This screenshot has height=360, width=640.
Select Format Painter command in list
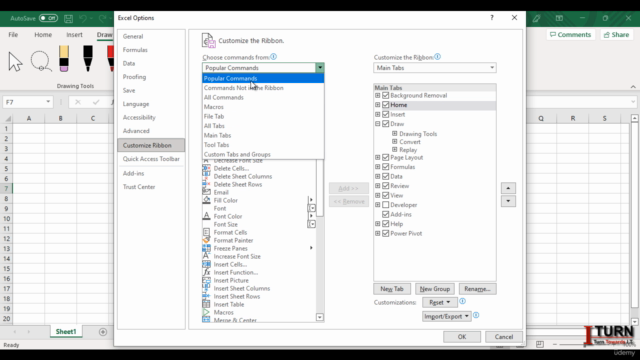tap(233, 240)
